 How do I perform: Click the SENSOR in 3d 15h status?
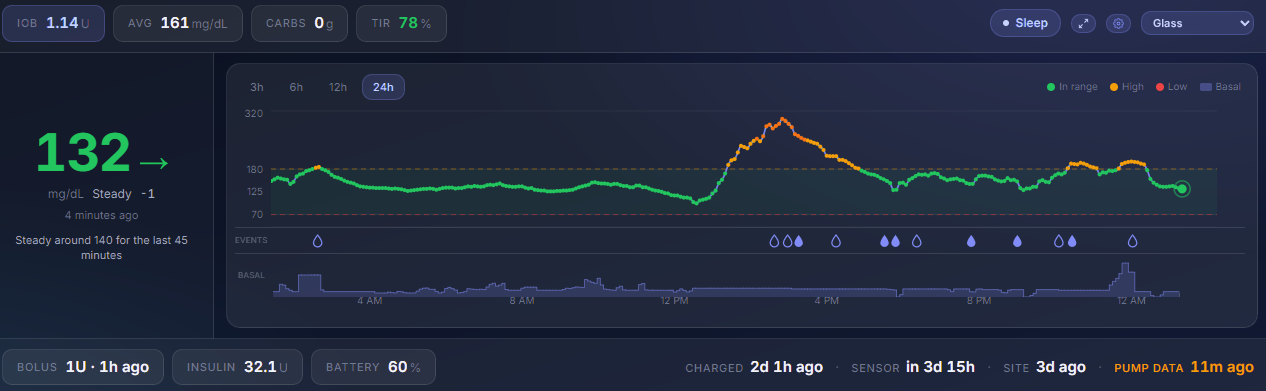click(913, 367)
